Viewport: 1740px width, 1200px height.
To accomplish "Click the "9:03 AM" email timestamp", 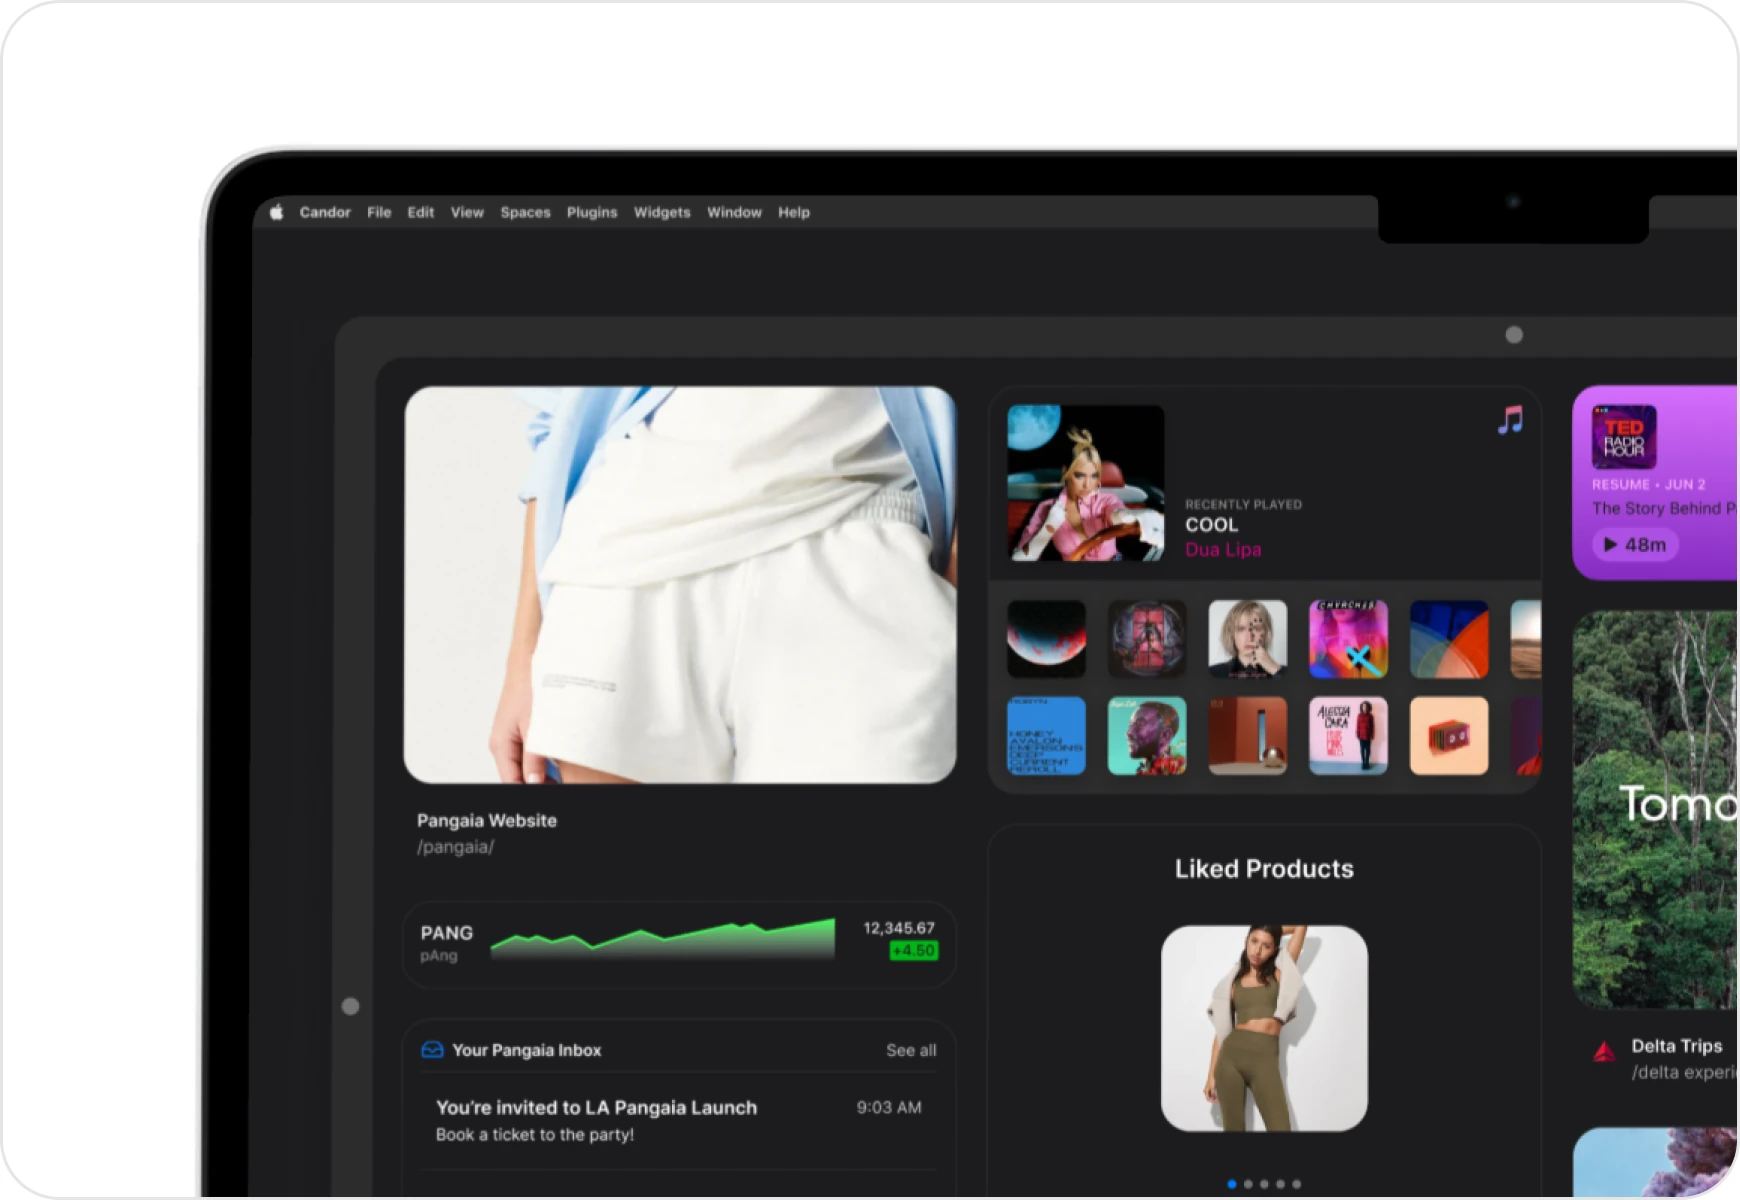I will pyautogui.click(x=889, y=1107).
